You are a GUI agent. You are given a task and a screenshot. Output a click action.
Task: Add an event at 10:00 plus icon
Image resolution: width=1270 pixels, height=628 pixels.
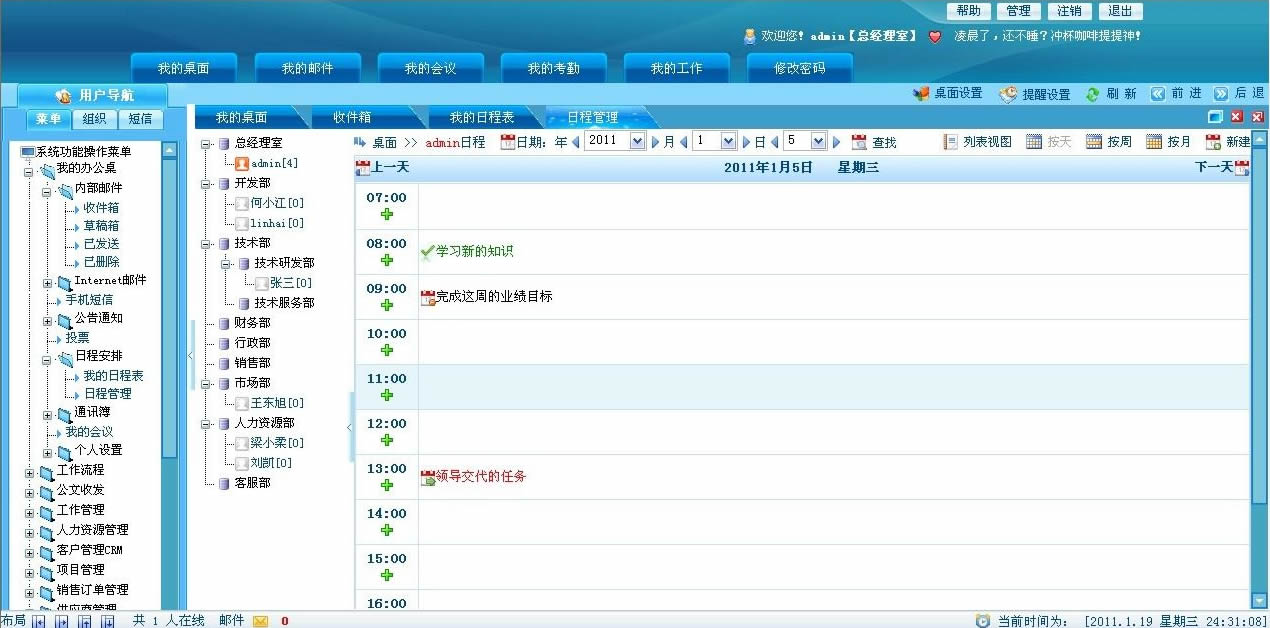pos(387,350)
